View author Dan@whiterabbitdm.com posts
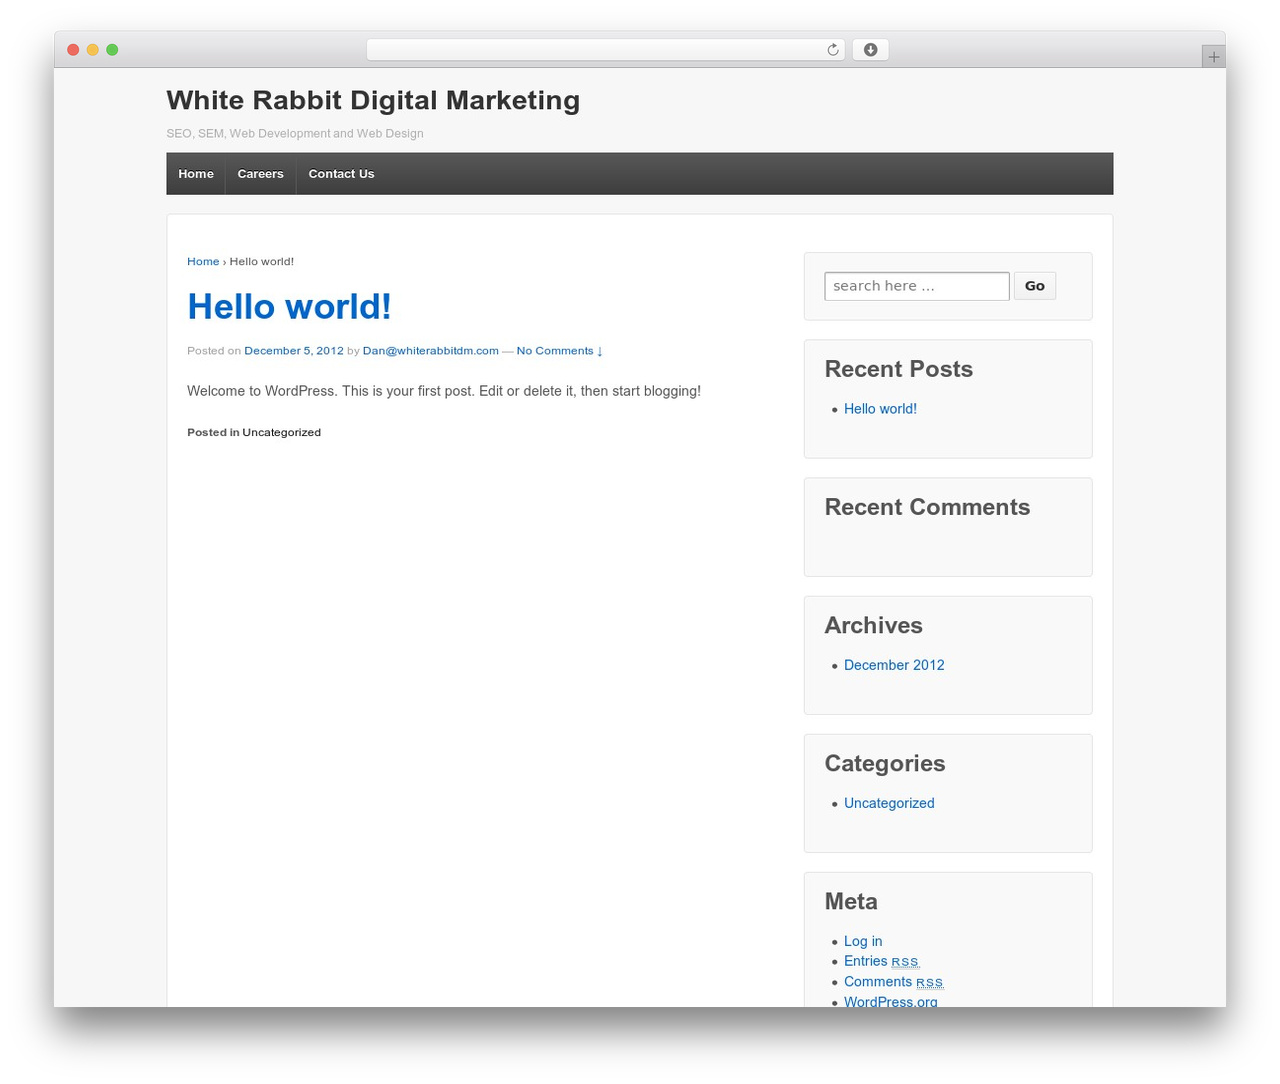 431,351
